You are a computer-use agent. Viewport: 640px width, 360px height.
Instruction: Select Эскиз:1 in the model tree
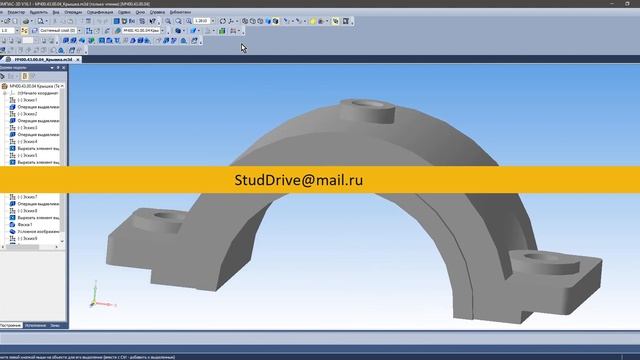(27, 100)
